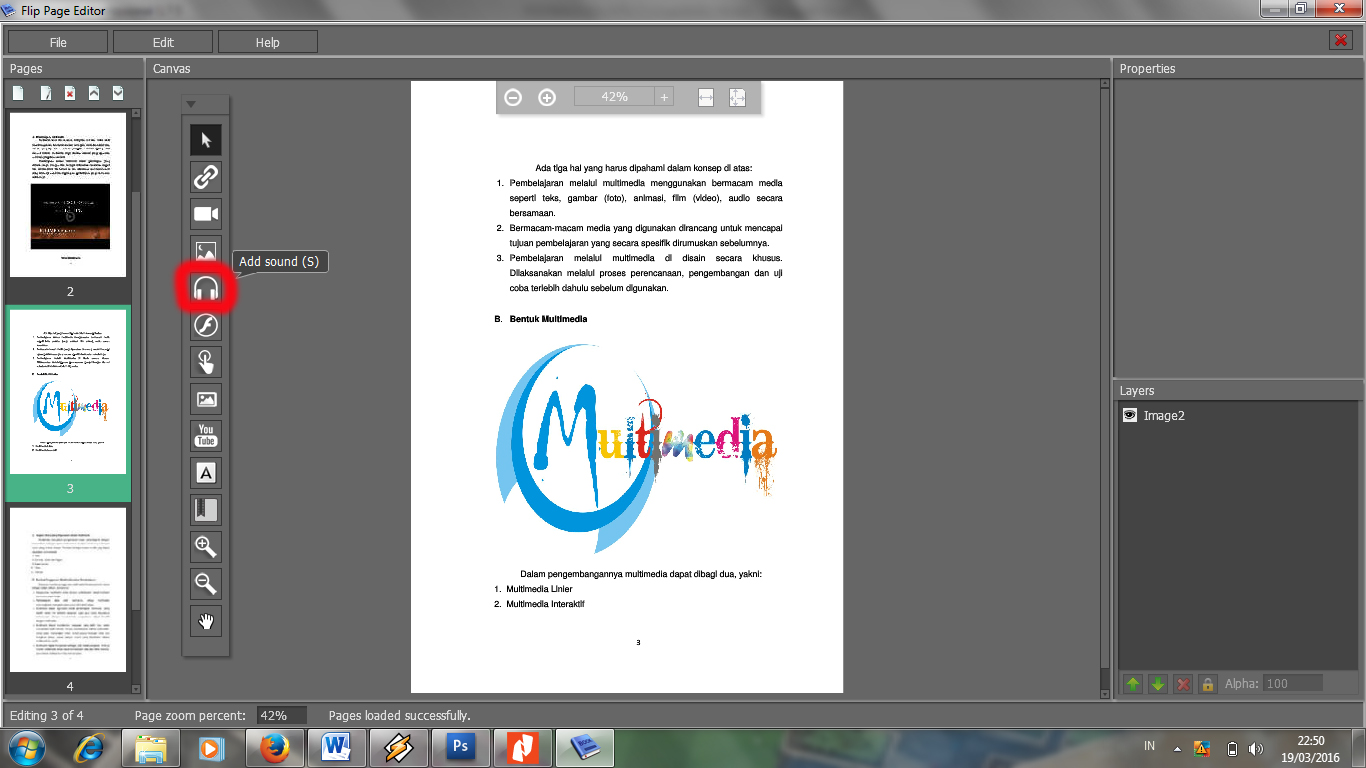1366x768 pixels.
Task: Click the 42% zoom field on canvas bar
Action: [x=615, y=97]
